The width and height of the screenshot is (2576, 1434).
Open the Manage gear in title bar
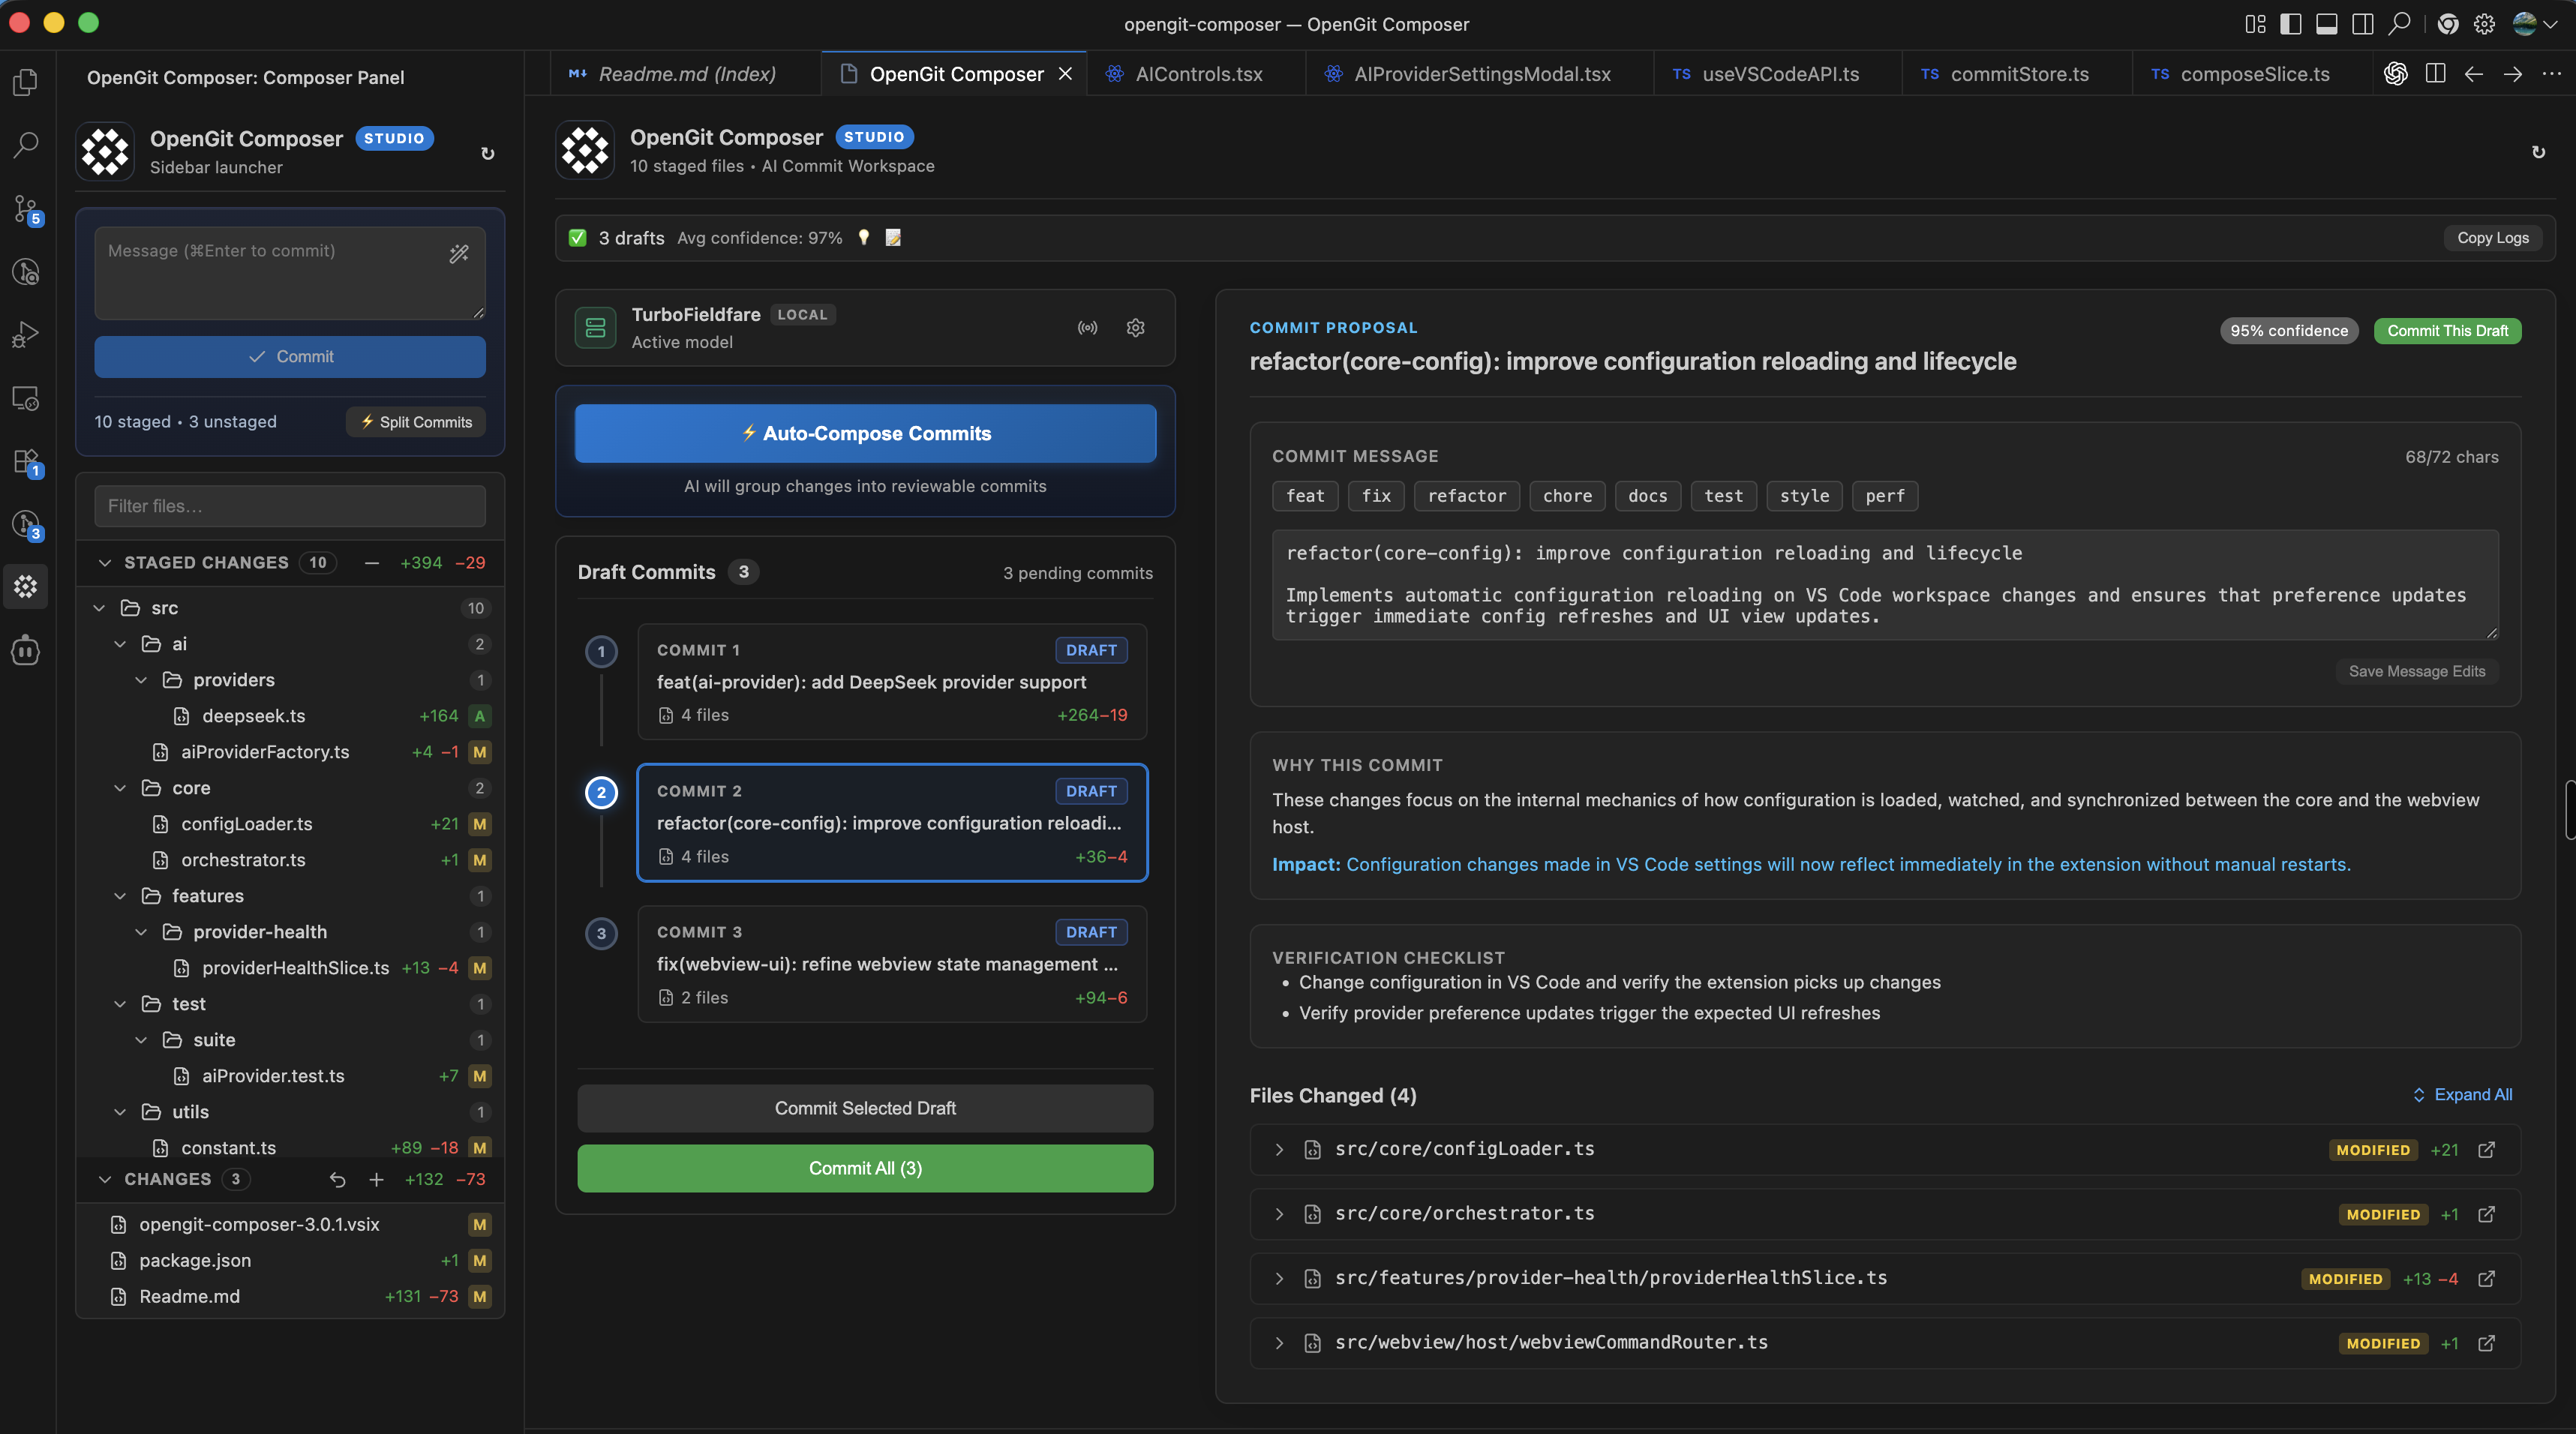pos(2484,24)
